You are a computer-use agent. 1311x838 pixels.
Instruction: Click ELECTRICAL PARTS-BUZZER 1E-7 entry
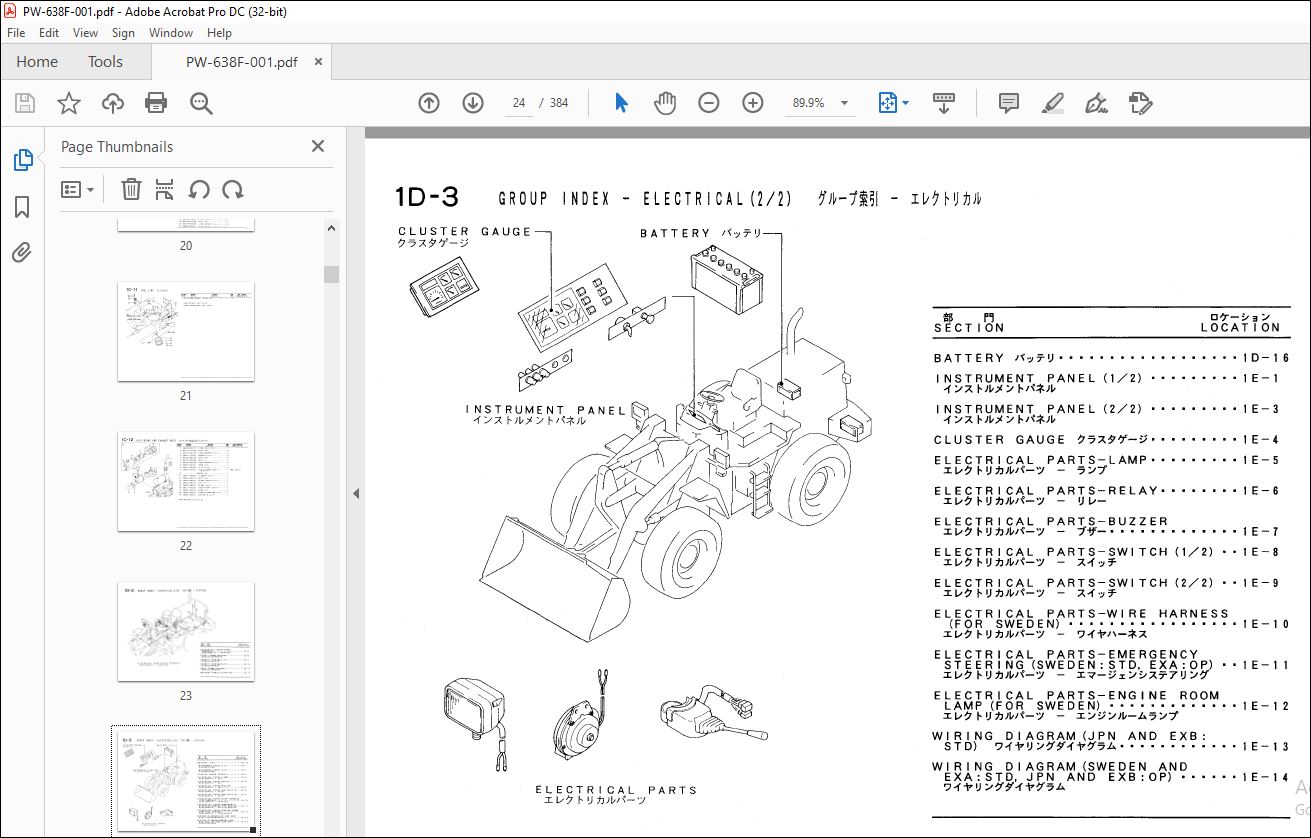tap(1107, 526)
